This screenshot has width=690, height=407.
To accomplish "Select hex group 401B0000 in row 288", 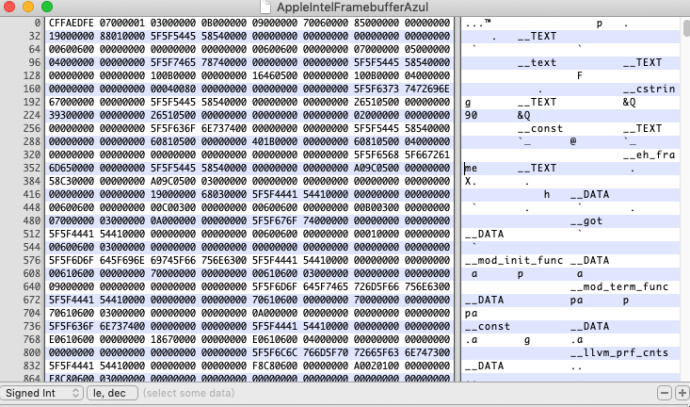I will point(275,142).
